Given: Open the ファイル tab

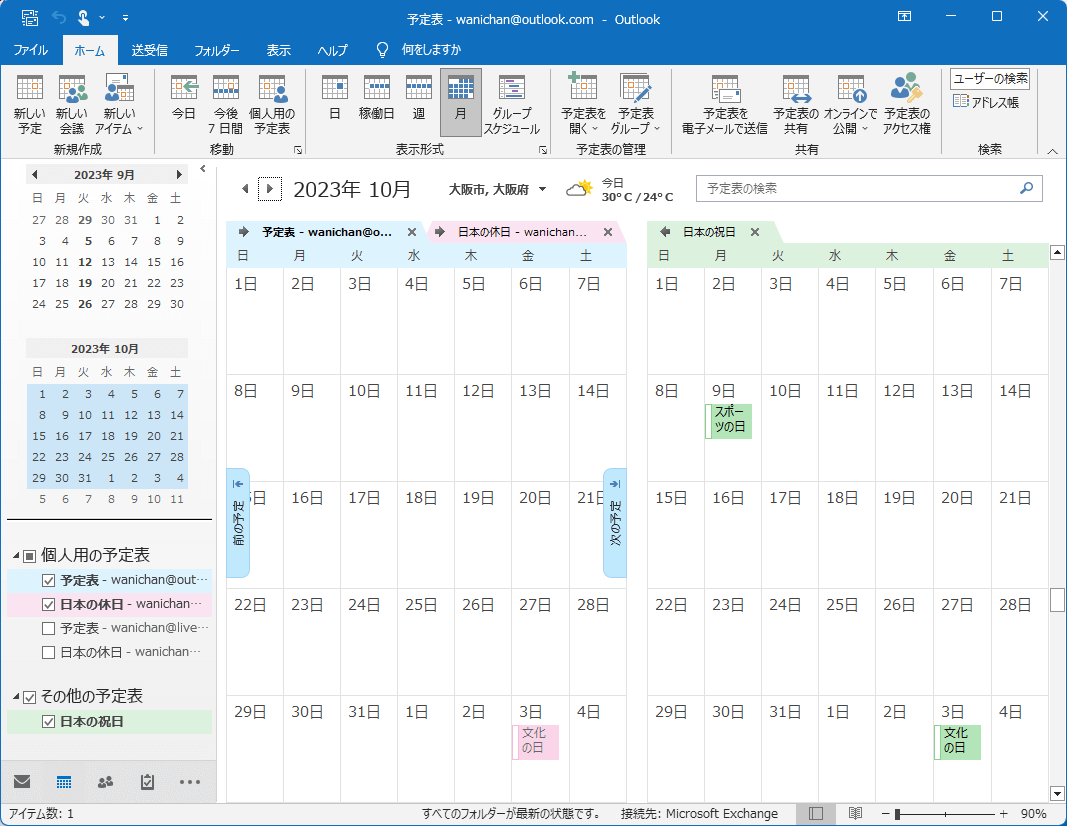Looking at the screenshot, I should [31, 50].
